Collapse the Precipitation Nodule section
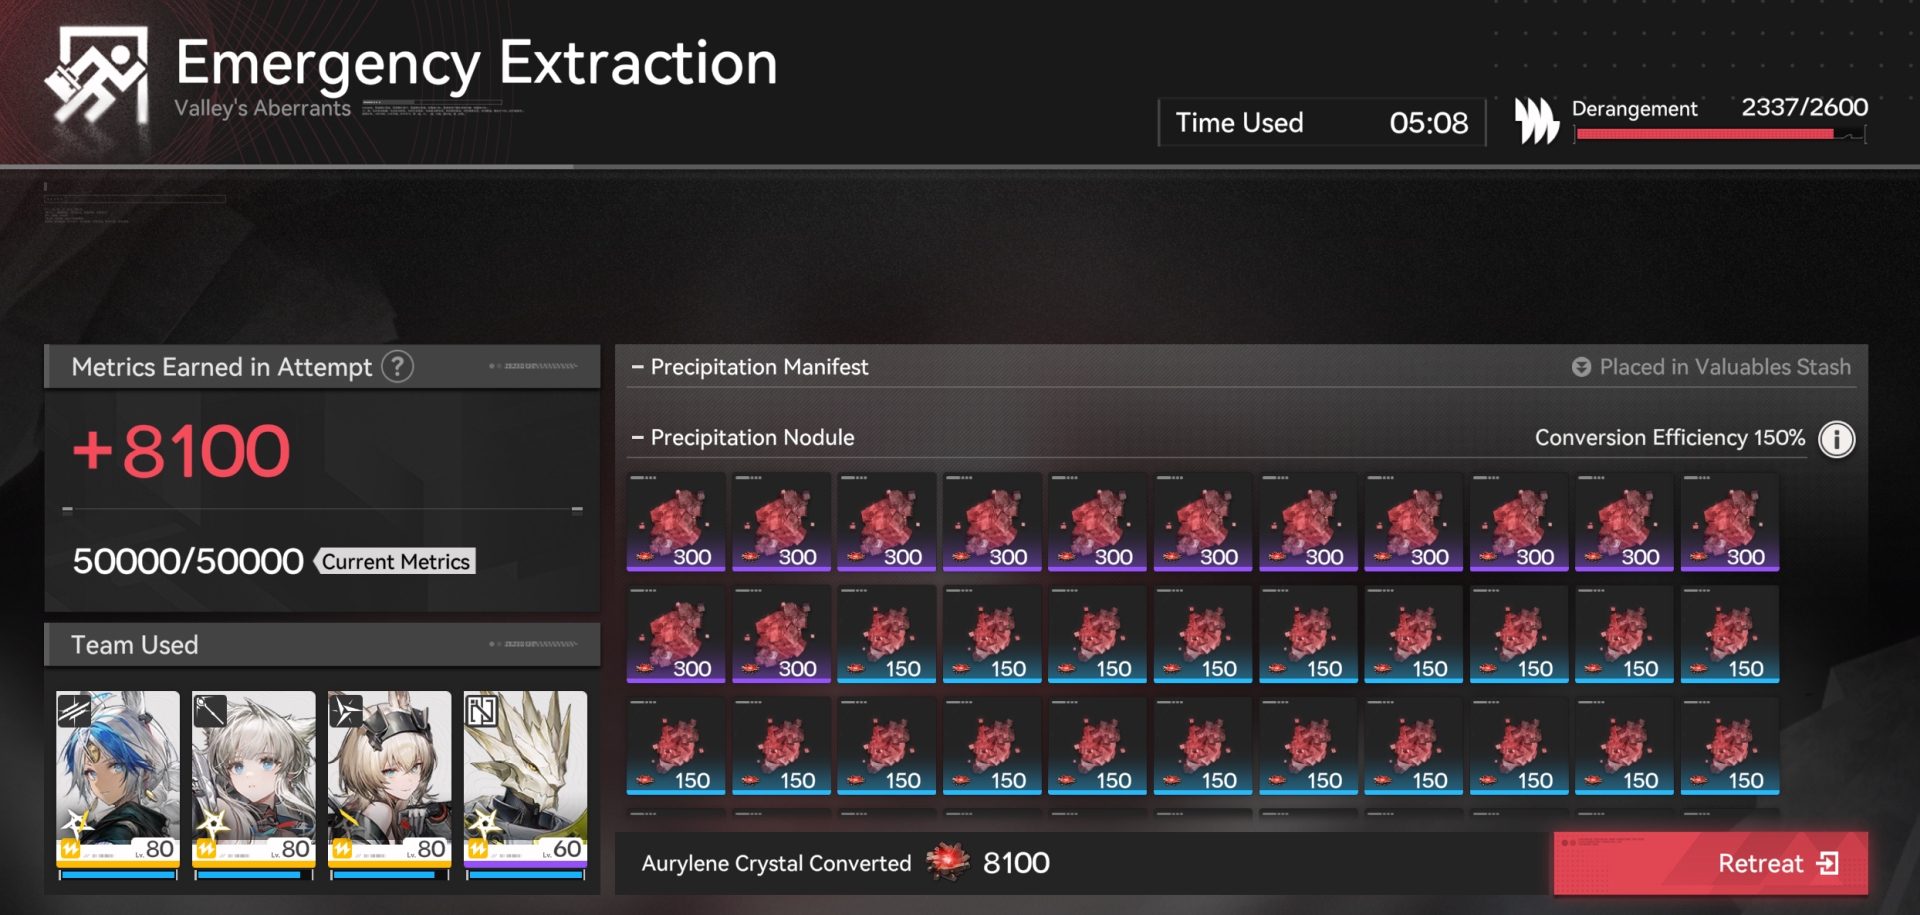 tap(743, 437)
